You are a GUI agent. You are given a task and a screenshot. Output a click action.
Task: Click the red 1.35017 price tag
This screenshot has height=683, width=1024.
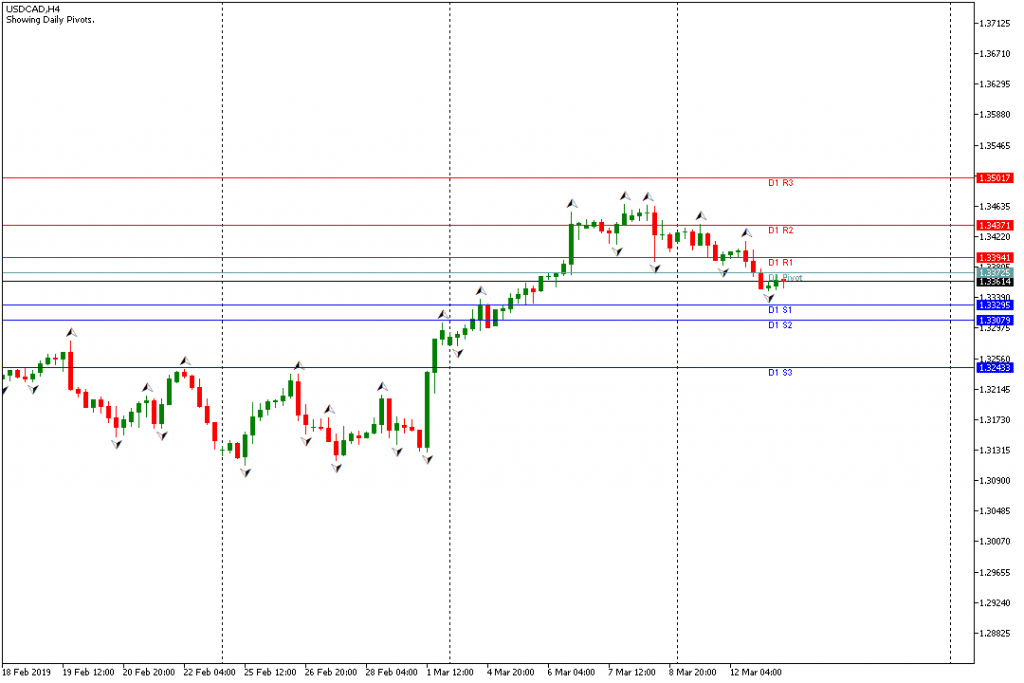point(994,178)
